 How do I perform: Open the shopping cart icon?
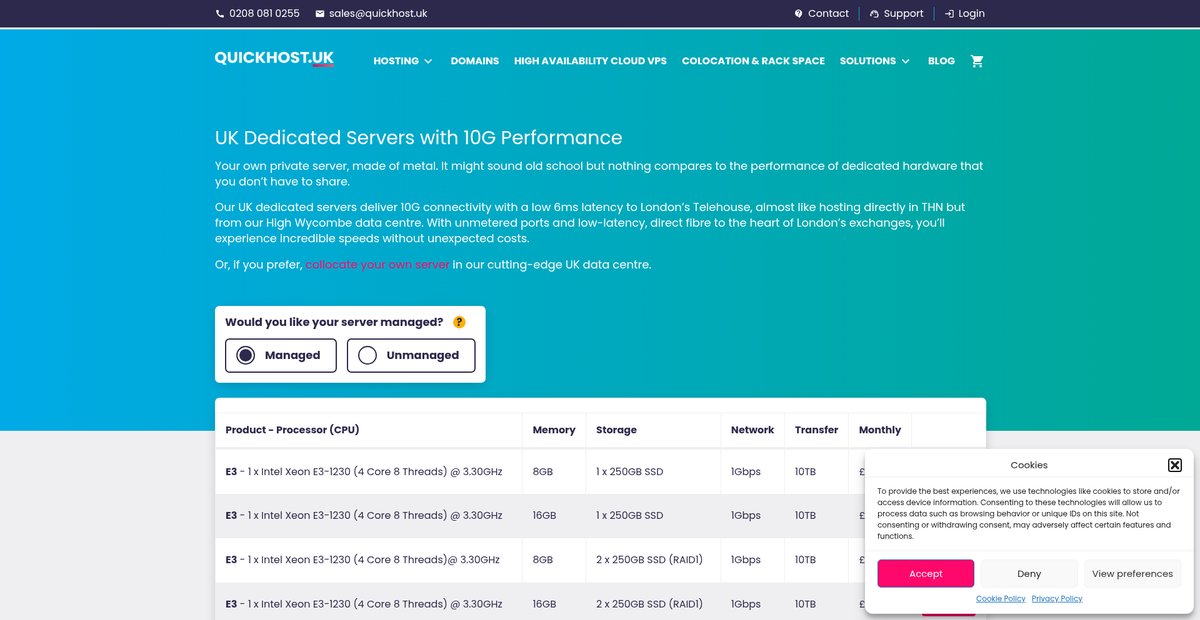(x=977, y=61)
